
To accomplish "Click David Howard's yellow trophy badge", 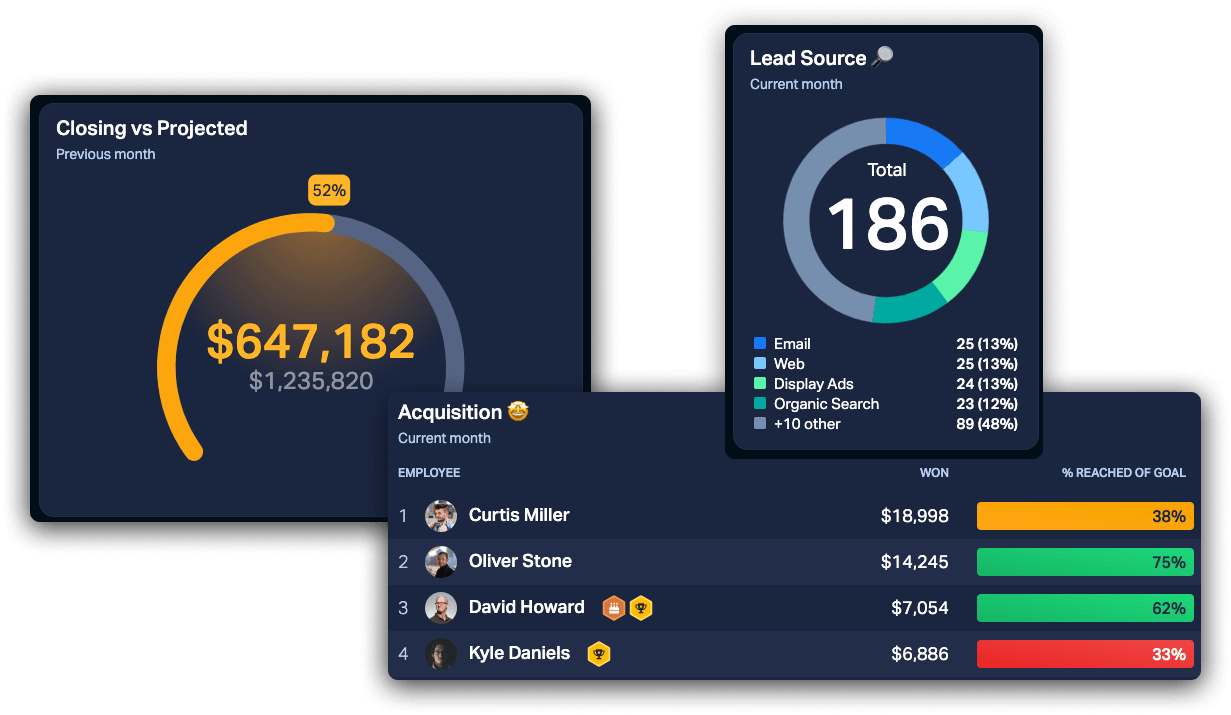I will coord(641,607).
